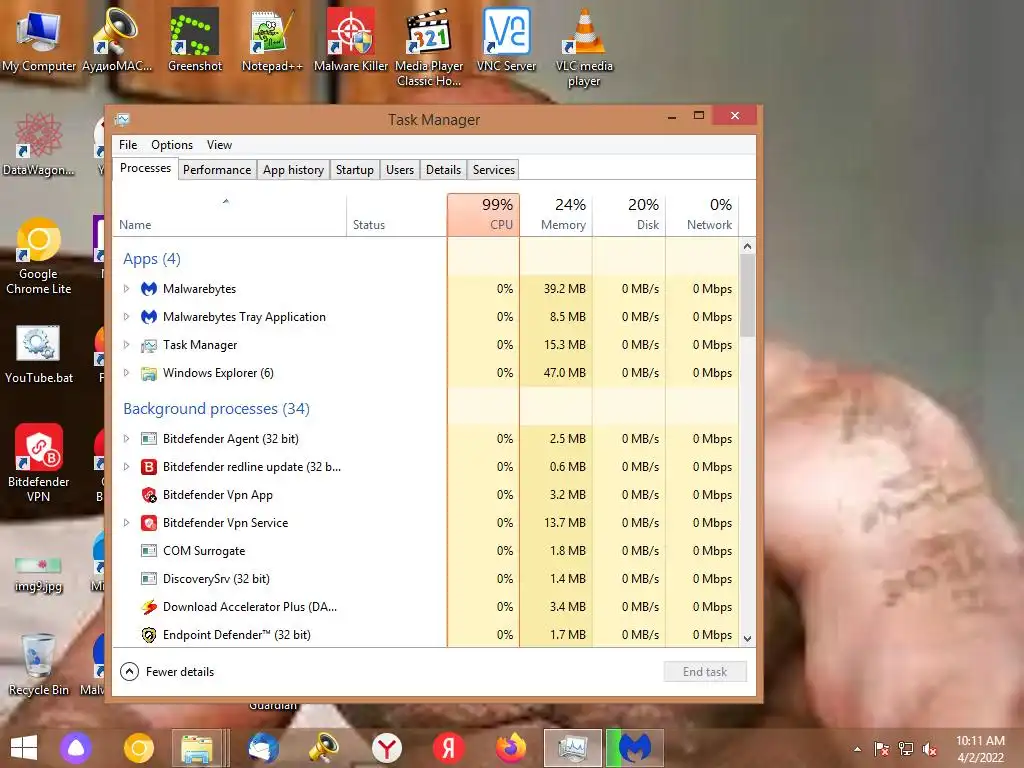Open the VNC Server desktop shortcut
This screenshot has width=1024, height=768.
click(506, 41)
